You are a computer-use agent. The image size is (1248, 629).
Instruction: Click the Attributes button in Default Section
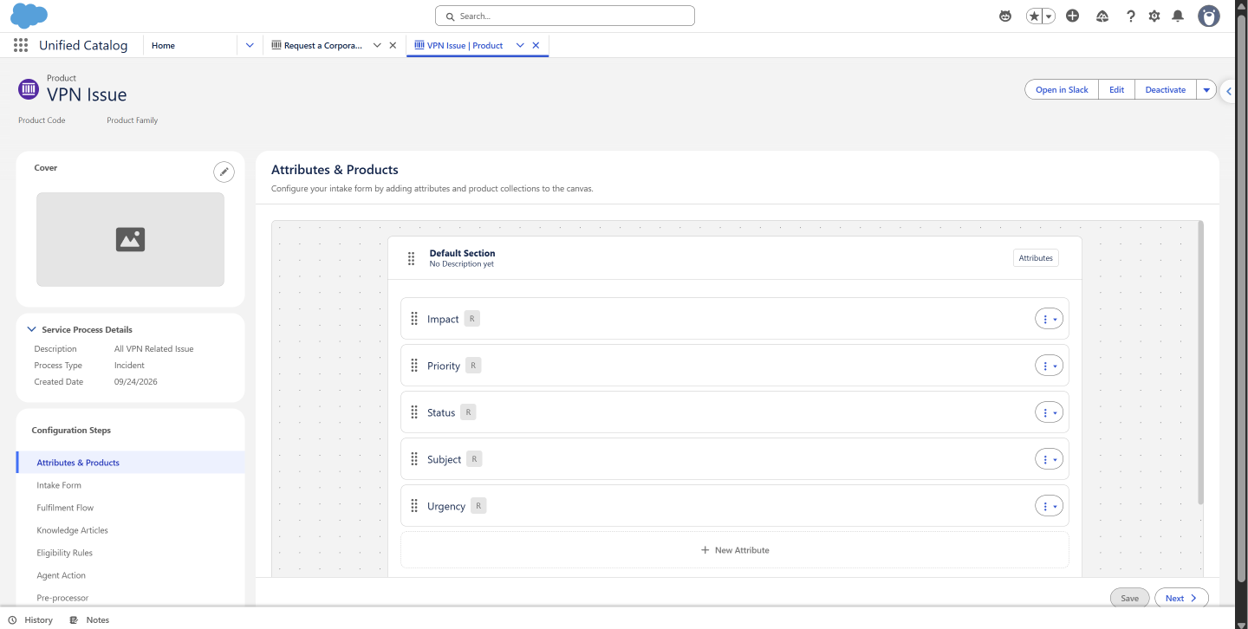tap(1035, 258)
